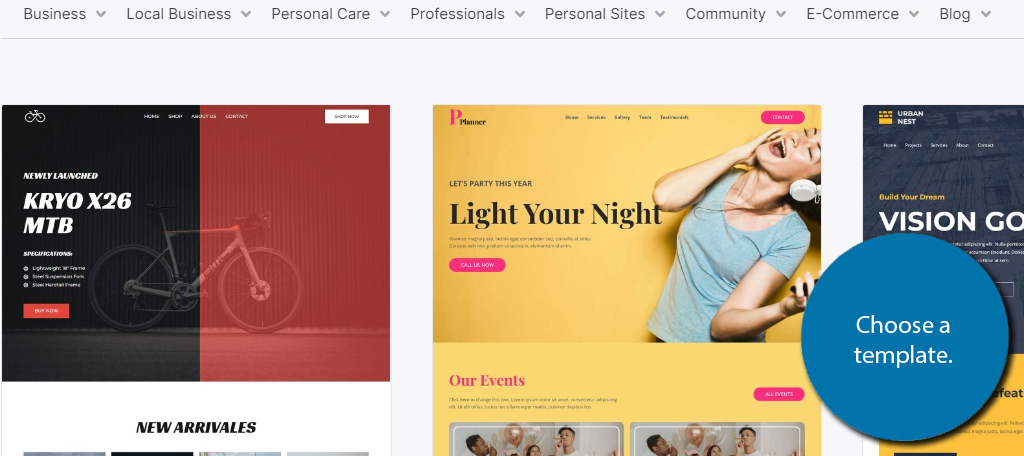Click the SHOP NOW button in bike template

tap(347, 116)
